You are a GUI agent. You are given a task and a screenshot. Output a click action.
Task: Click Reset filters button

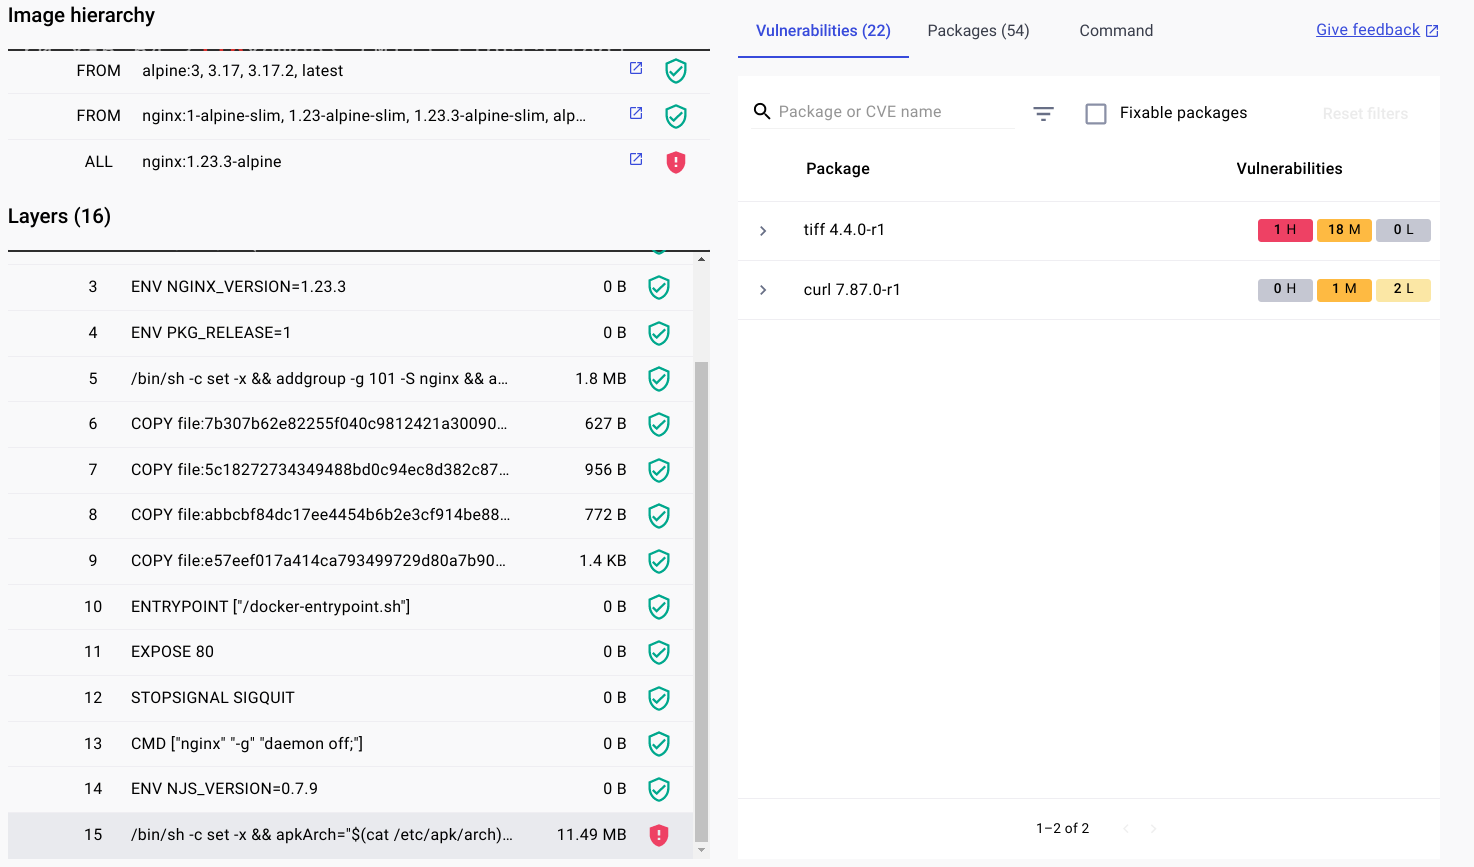pos(1365,114)
